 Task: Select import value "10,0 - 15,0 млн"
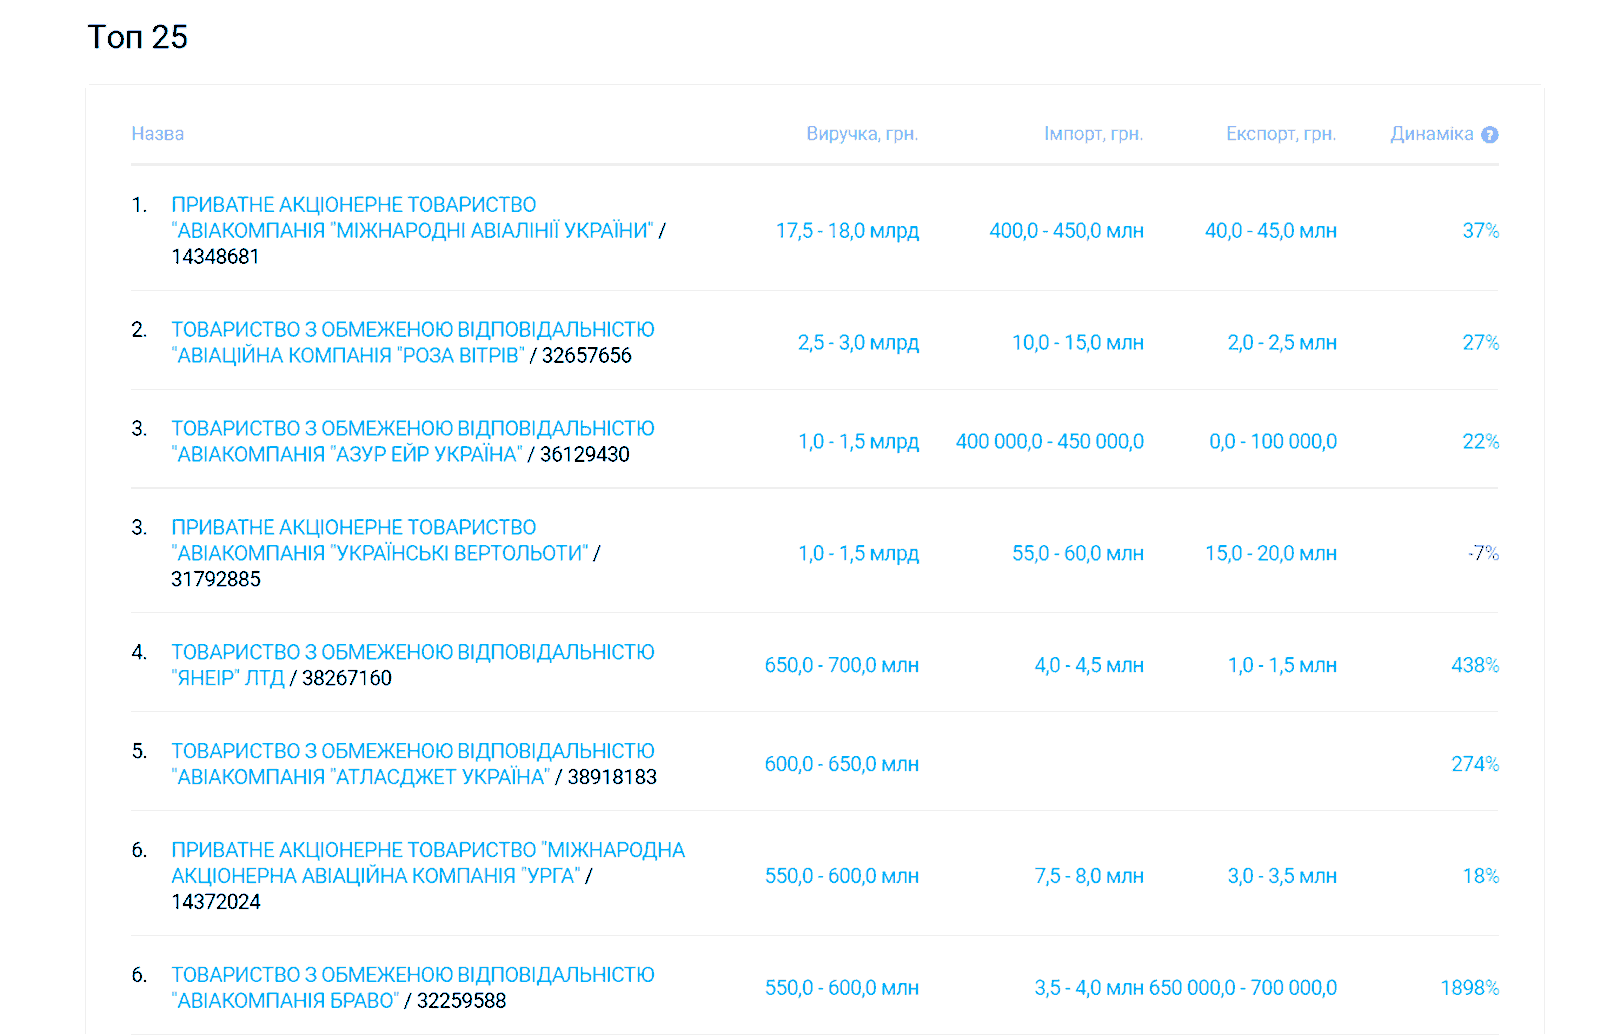(x=1078, y=343)
